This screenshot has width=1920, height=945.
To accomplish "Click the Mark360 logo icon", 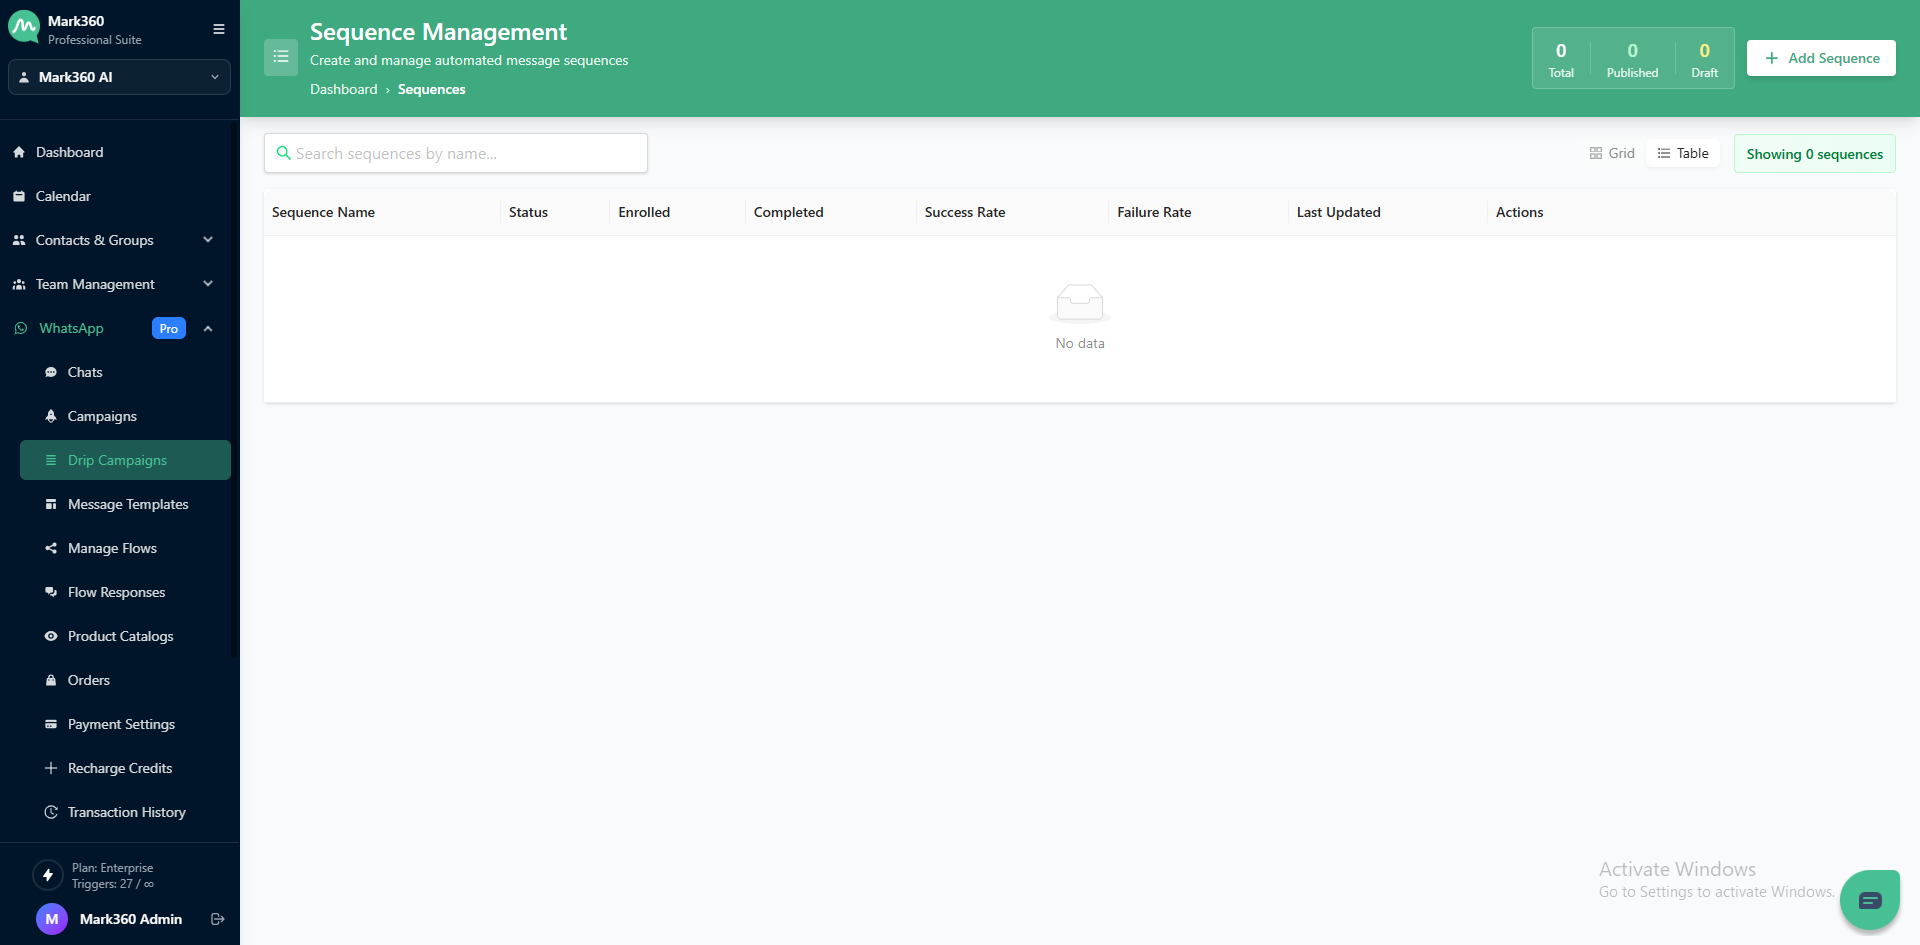I will coord(24,27).
